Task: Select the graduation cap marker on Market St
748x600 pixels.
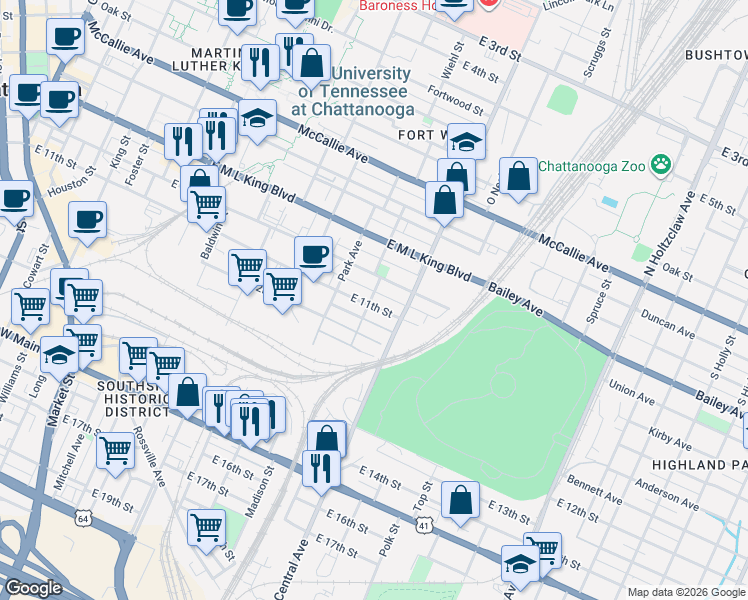Action: pos(60,359)
